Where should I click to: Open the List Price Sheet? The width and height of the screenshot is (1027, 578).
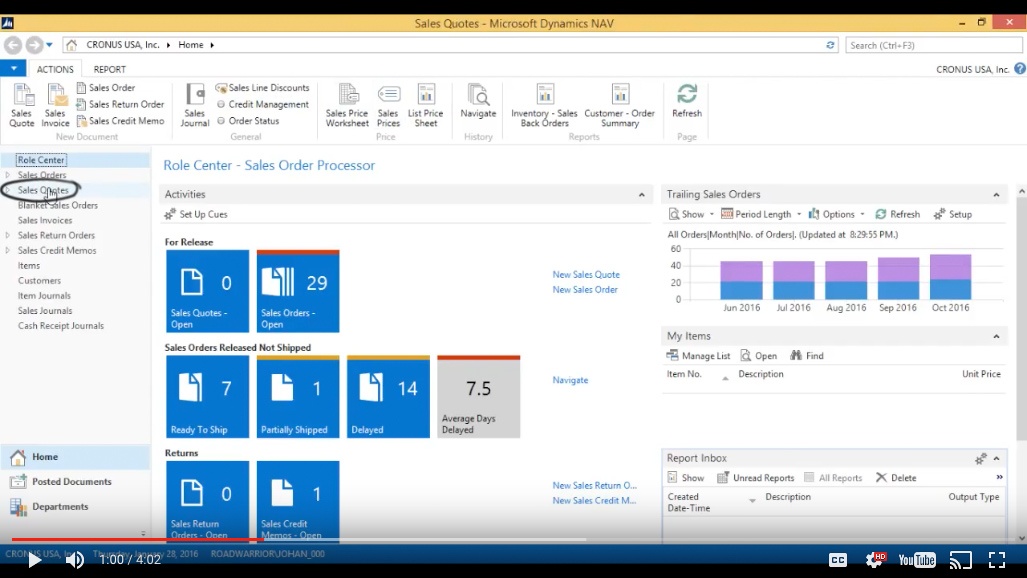426,105
